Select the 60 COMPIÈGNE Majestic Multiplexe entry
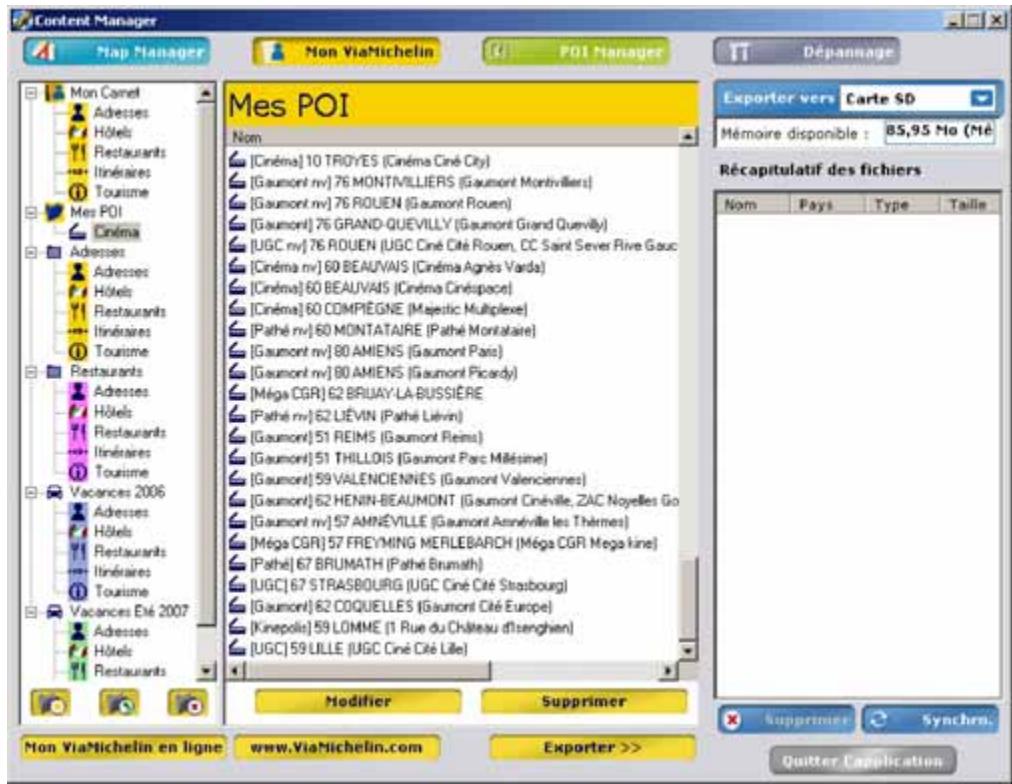1012x784 pixels. (389, 309)
